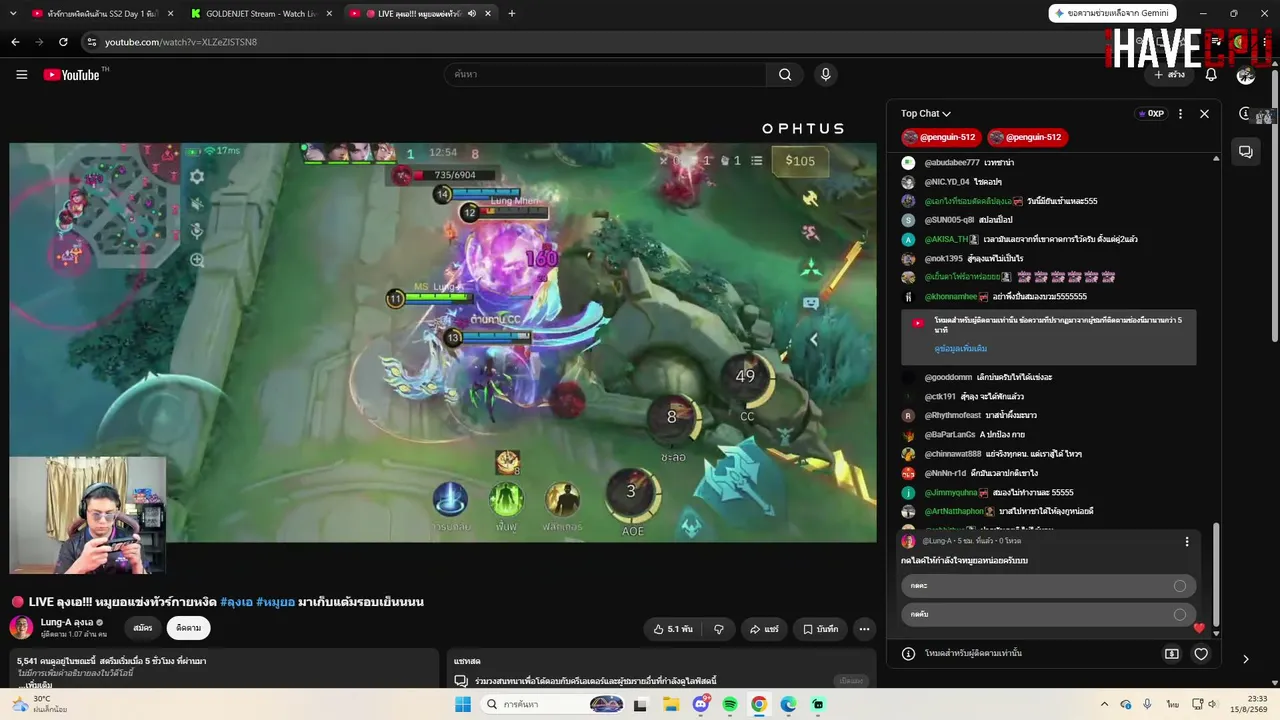Screen dimensions: 1280x720
Task: Open the chat bubble side panel icon
Action: pyautogui.click(x=1246, y=152)
